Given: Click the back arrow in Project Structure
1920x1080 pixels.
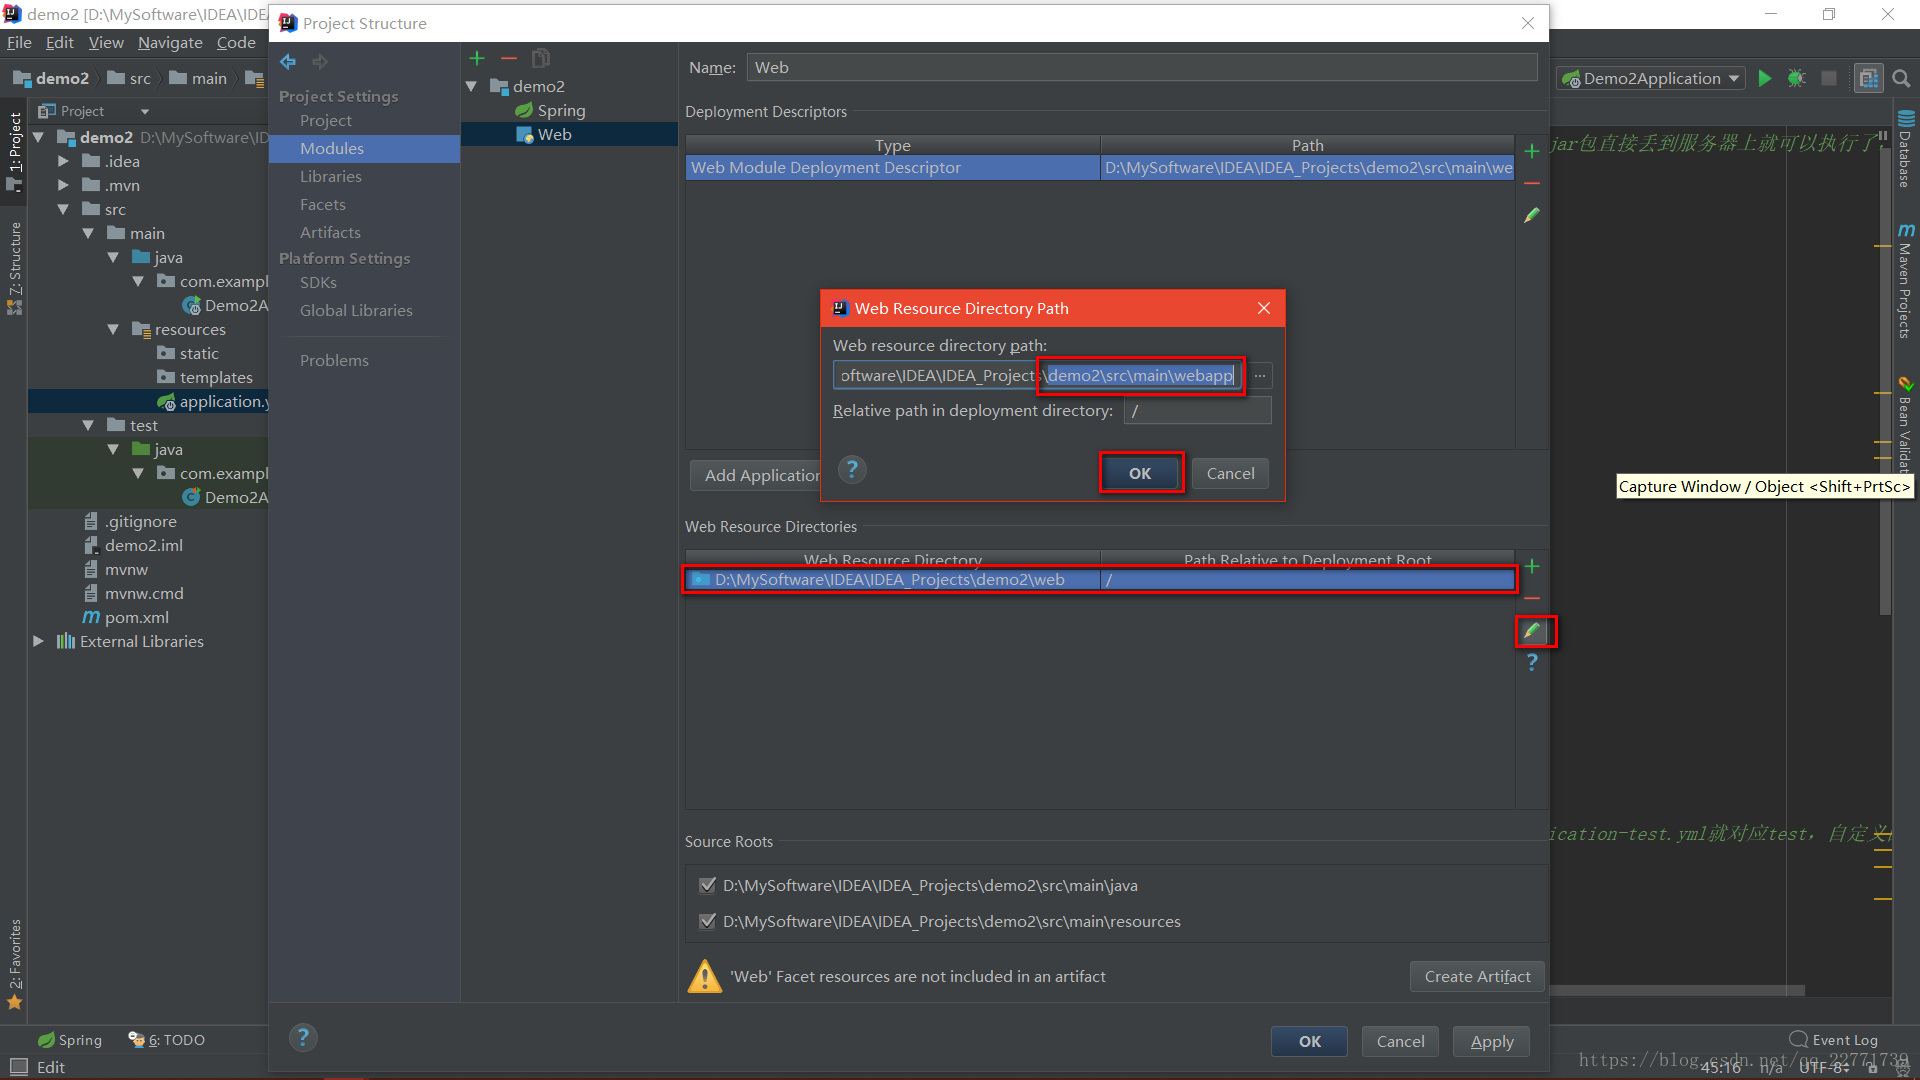Looking at the screenshot, I should (288, 62).
